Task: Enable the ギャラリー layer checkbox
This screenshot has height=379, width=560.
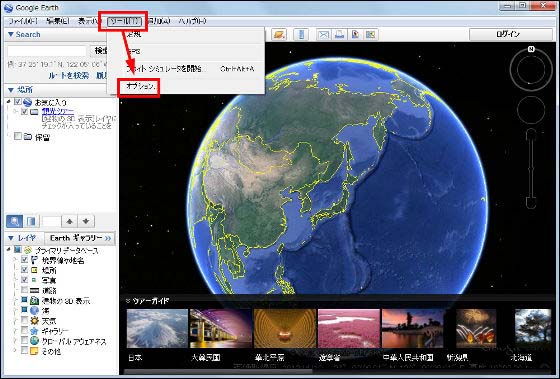Action: click(24, 330)
